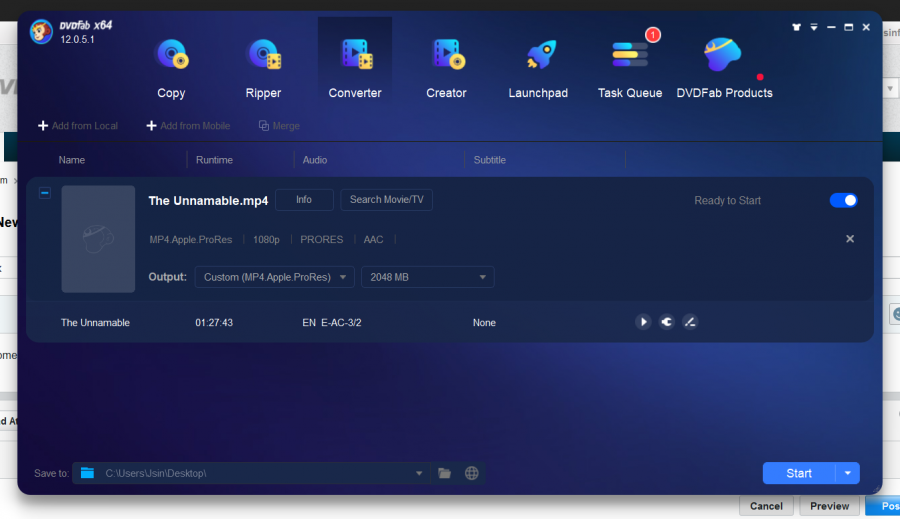Close the DVDFab window
Screen dimensions: 900x519
866,27
